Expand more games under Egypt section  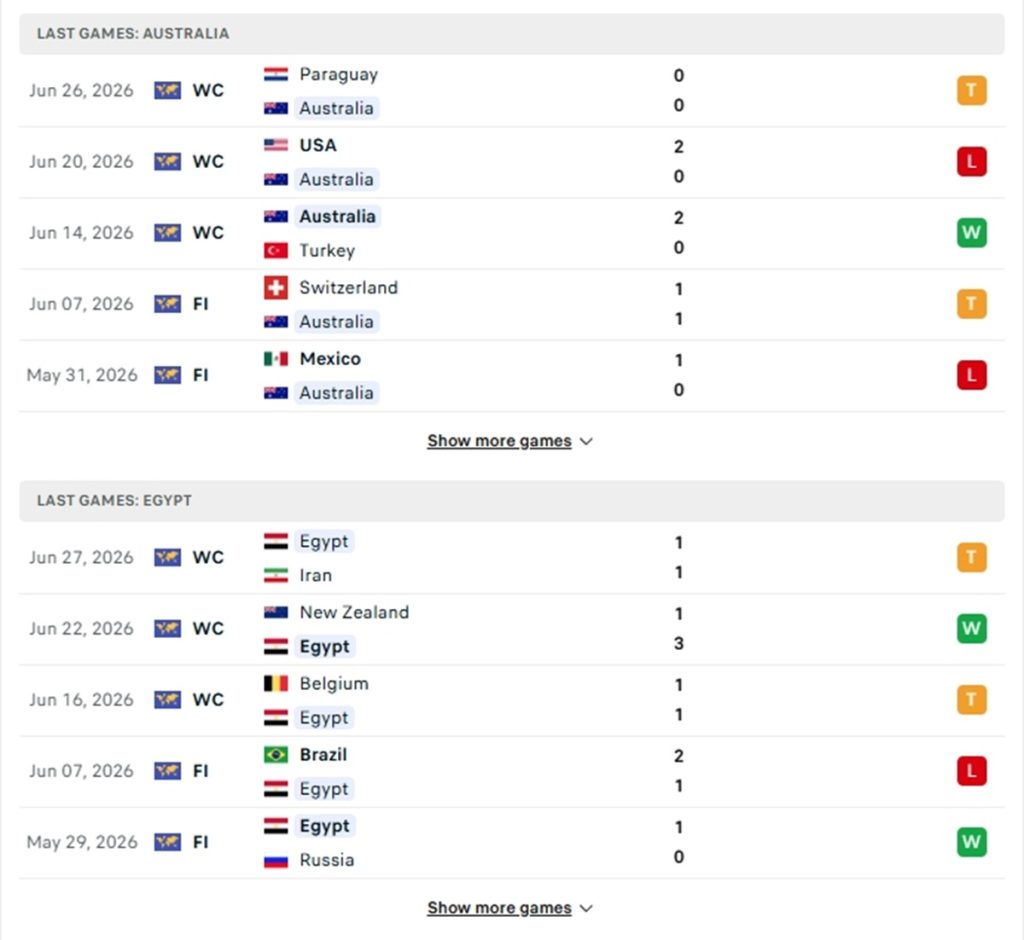tap(510, 908)
